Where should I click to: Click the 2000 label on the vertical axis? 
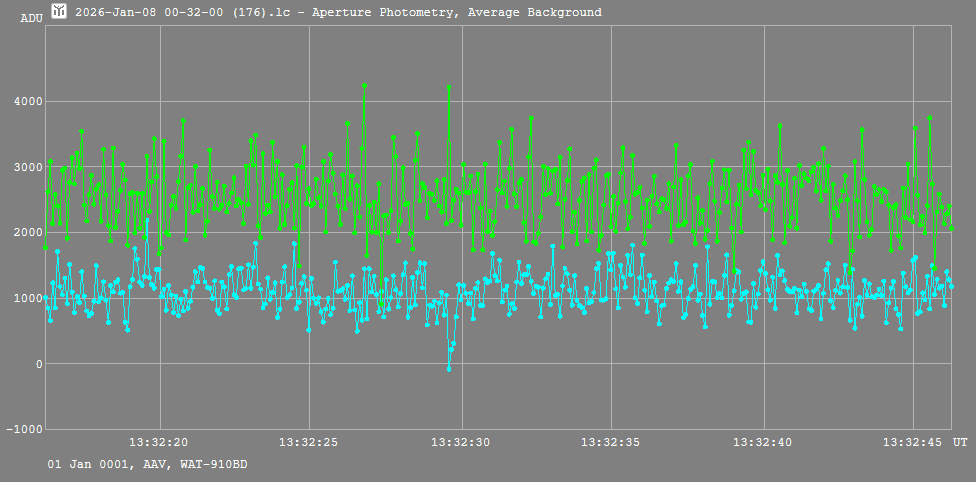tap(27, 233)
